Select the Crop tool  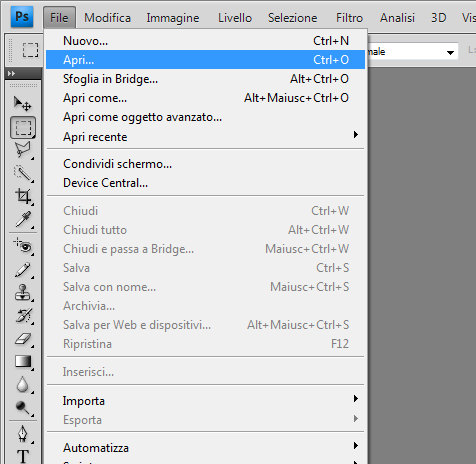pos(22,196)
